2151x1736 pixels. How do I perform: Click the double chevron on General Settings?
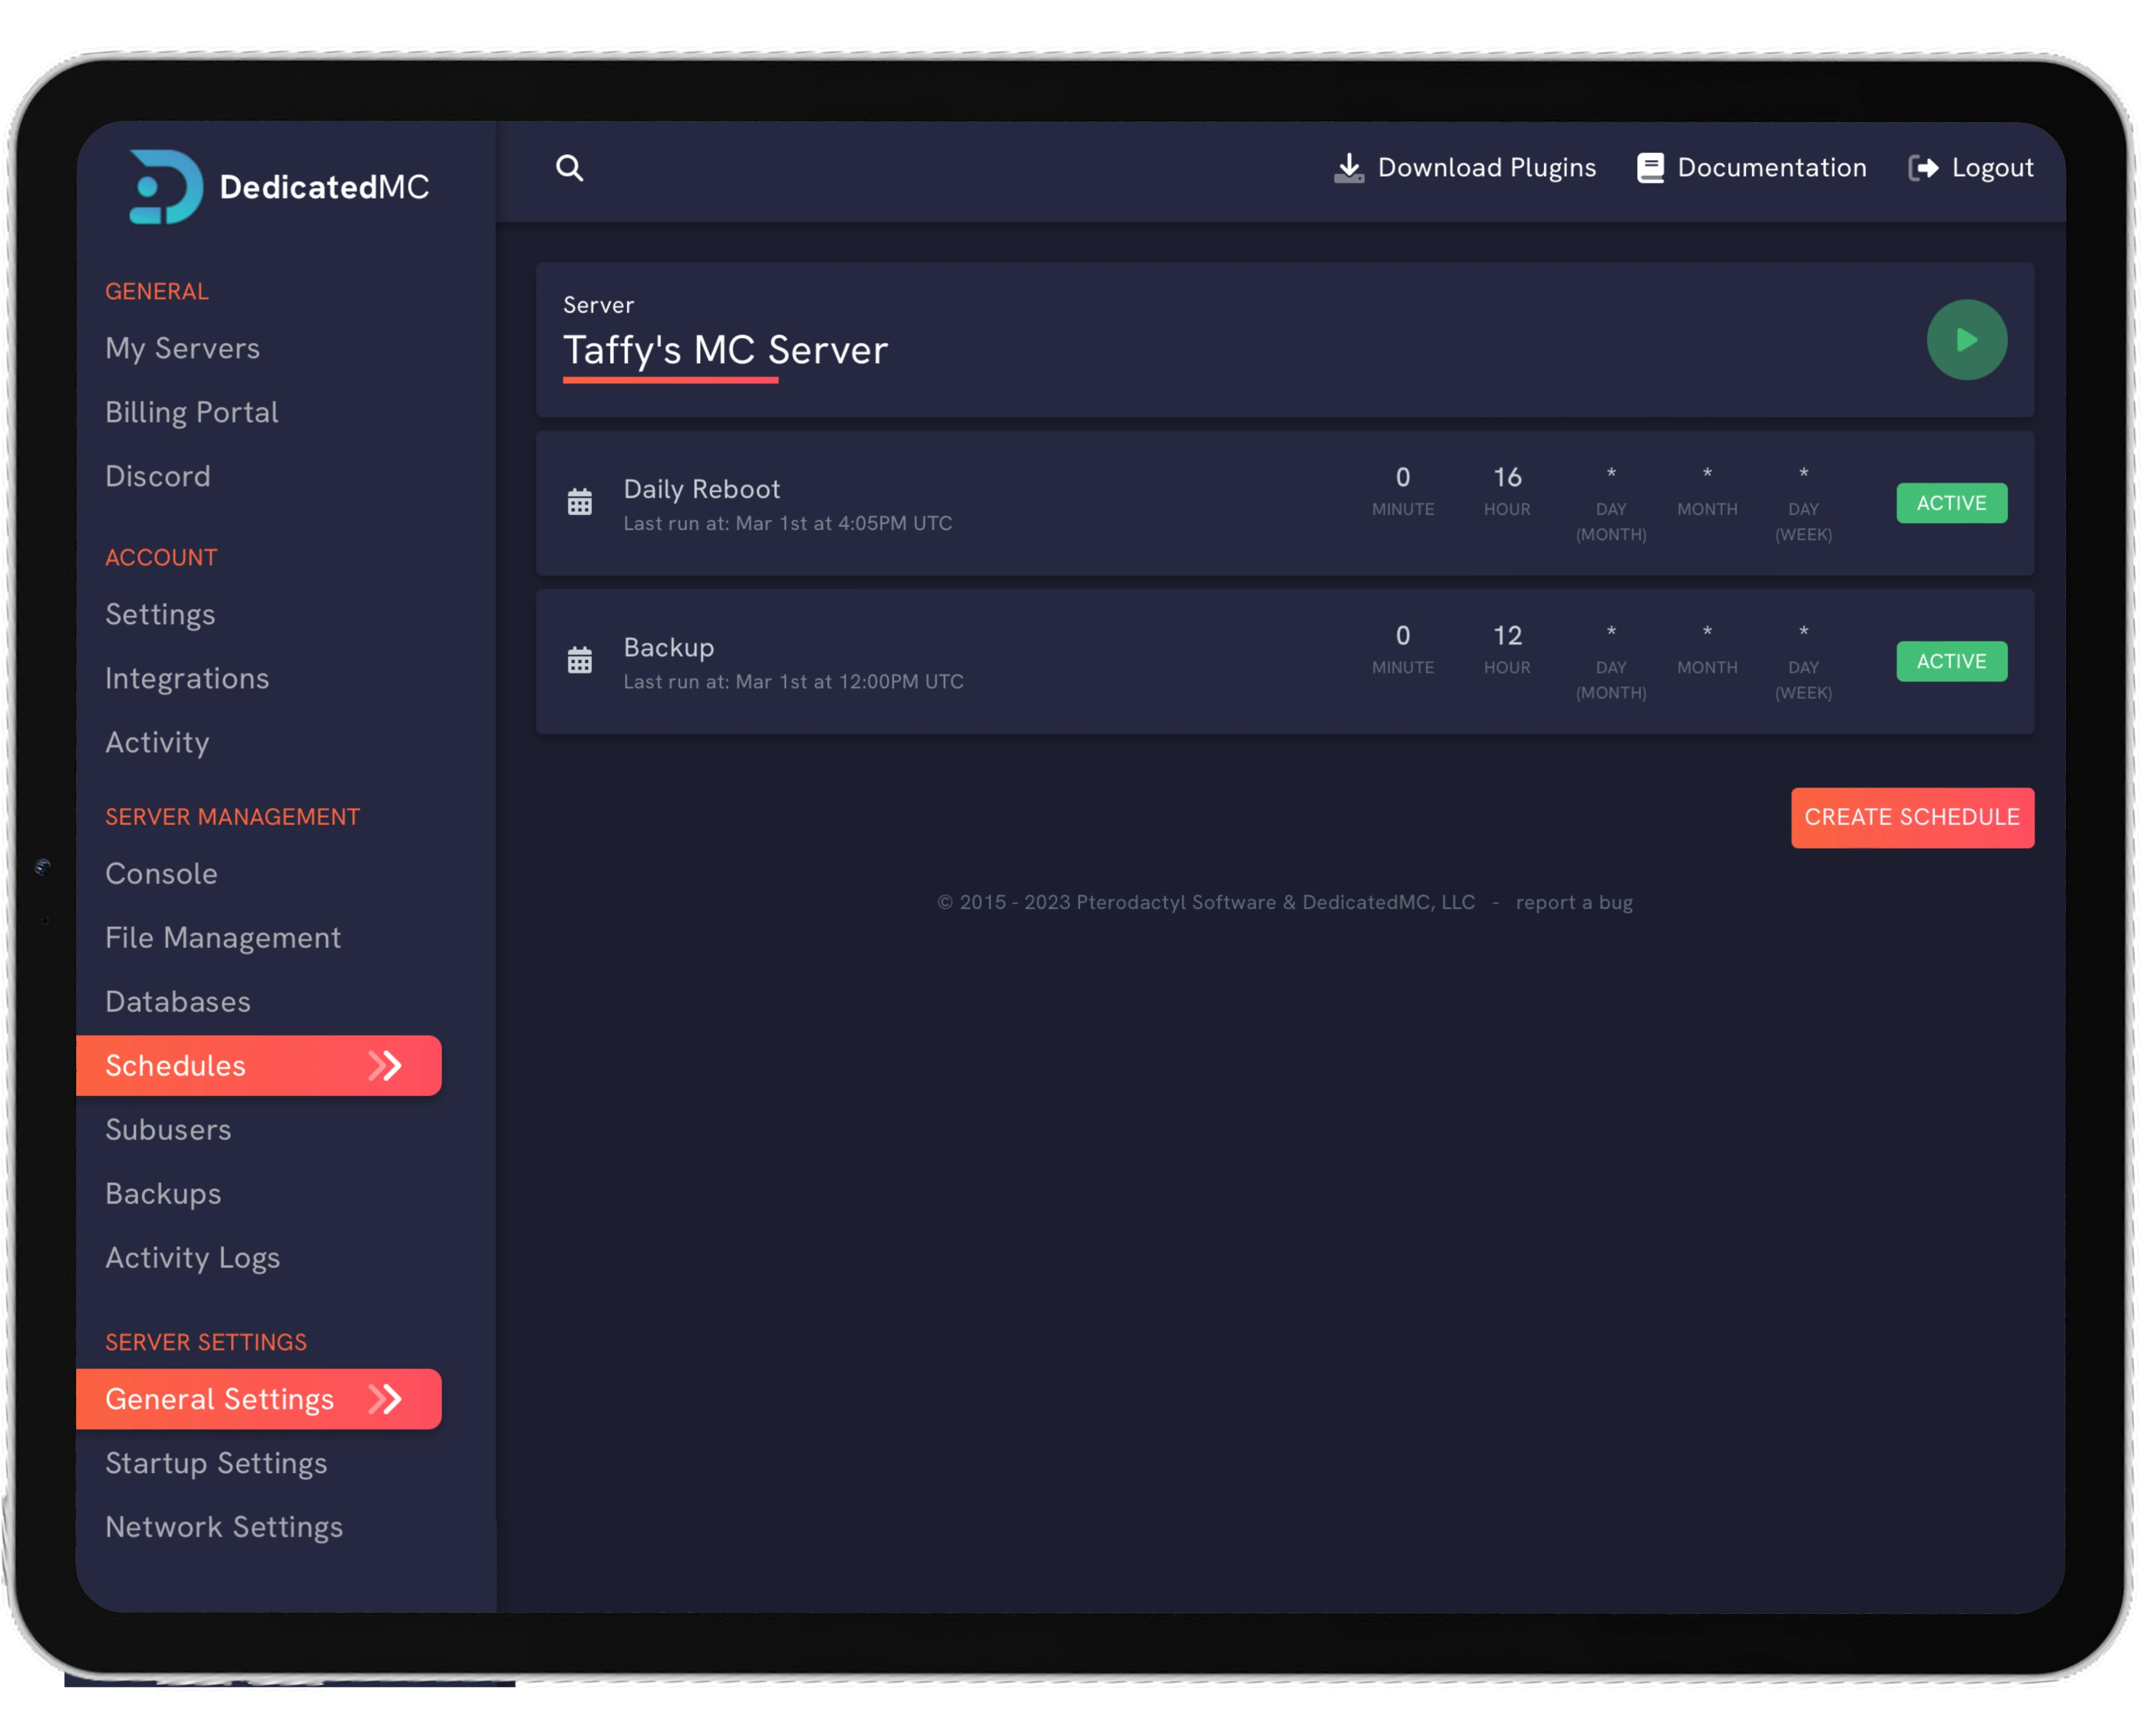pos(385,1398)
